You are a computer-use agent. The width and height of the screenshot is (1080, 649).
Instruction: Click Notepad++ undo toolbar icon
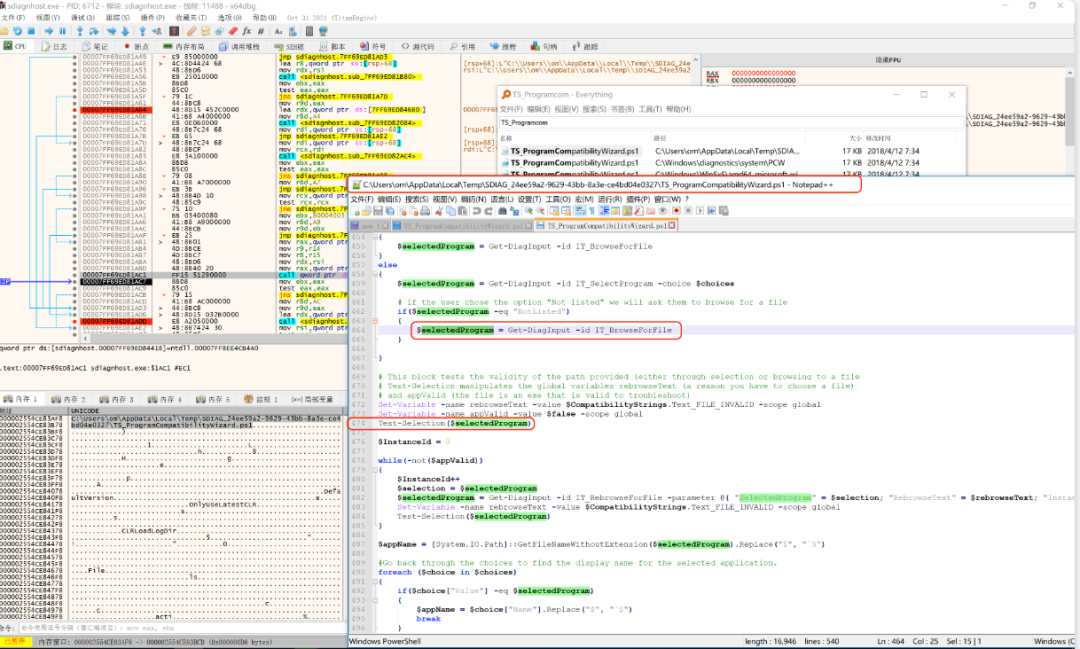click(476, 211)
